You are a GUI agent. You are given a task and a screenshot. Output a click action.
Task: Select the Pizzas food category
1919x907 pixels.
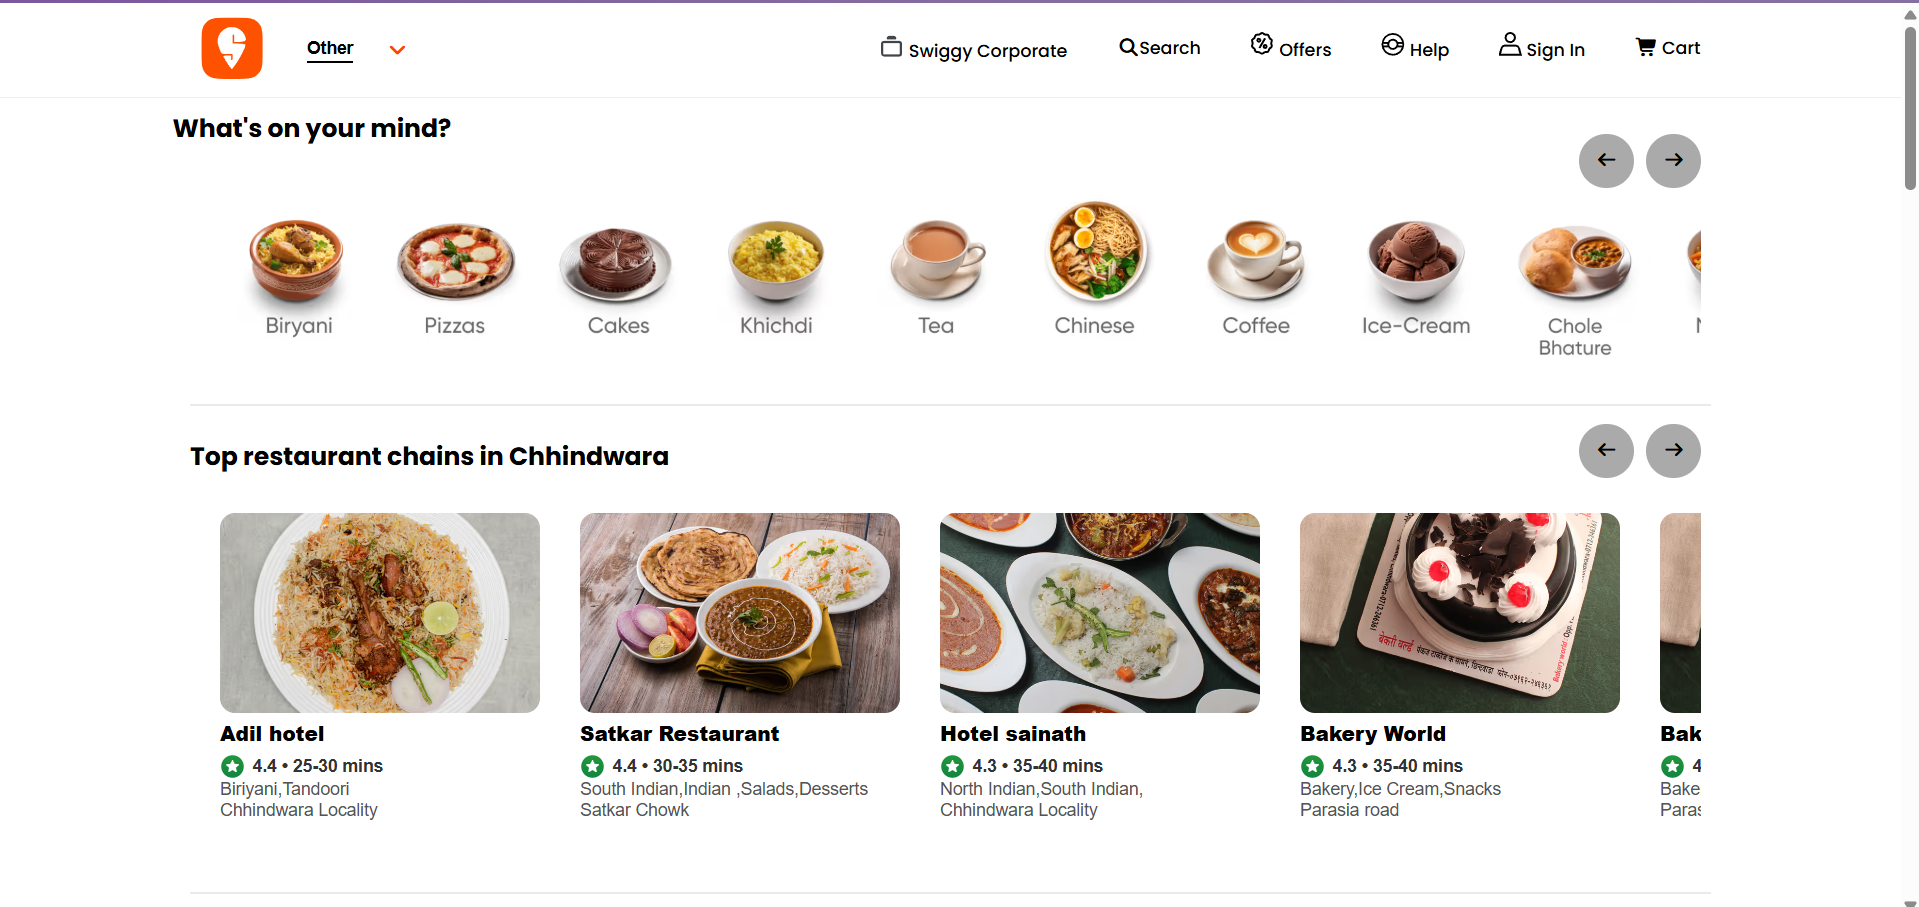pos(455,265)
